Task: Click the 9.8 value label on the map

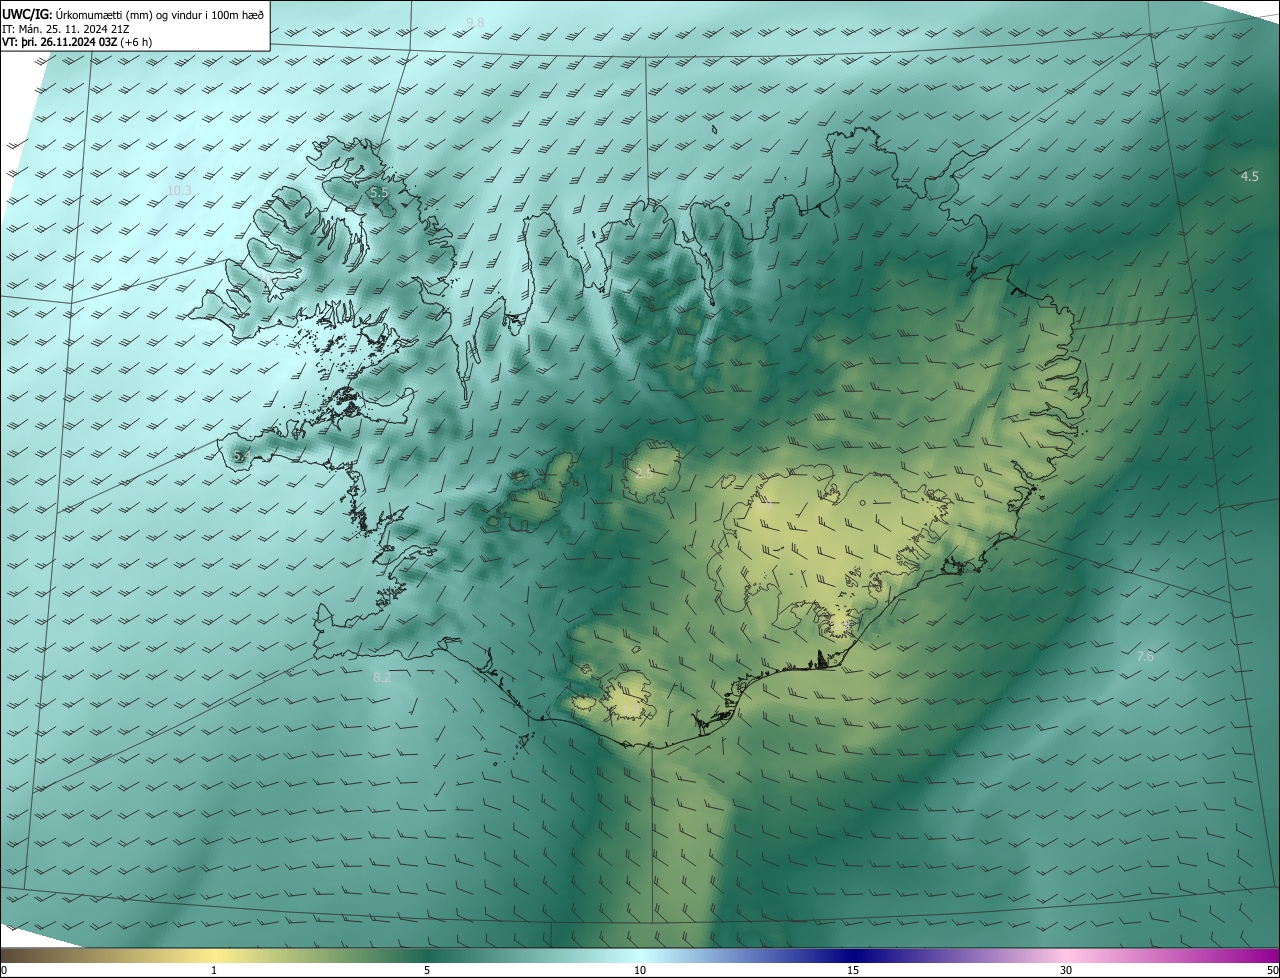Action: [475, 22]
